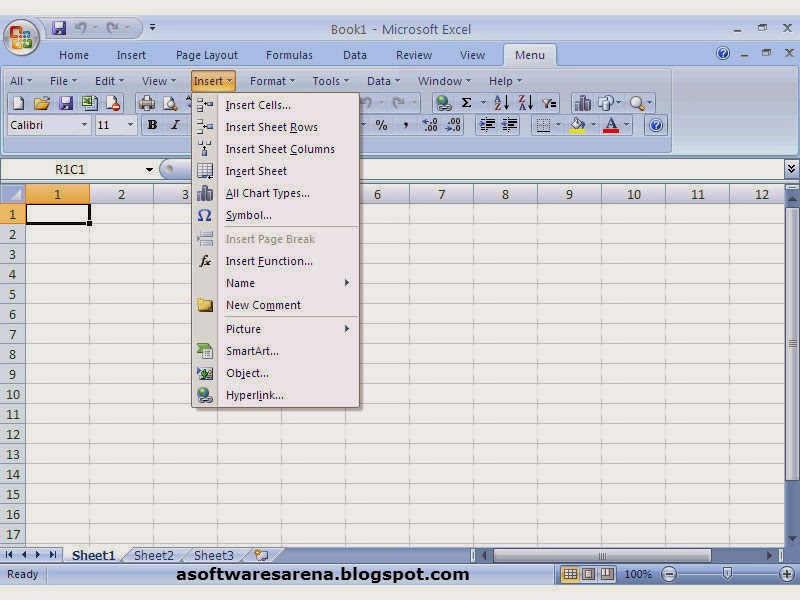Click the Zoom In plus button

(x=787, y=574)
